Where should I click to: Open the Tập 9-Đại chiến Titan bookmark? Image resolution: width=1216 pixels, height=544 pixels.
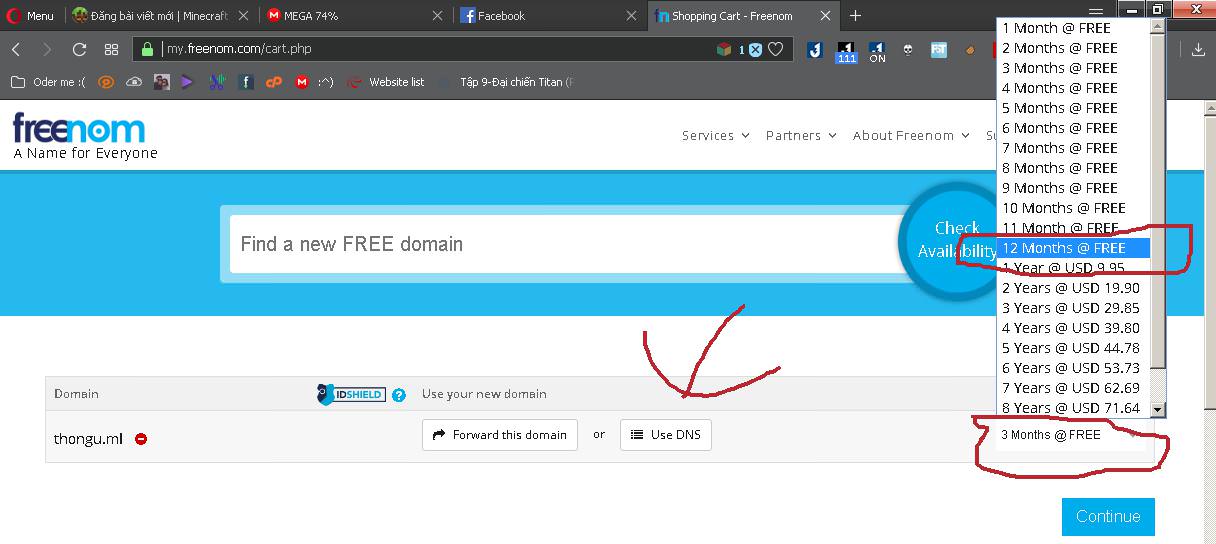coord(507,82)
